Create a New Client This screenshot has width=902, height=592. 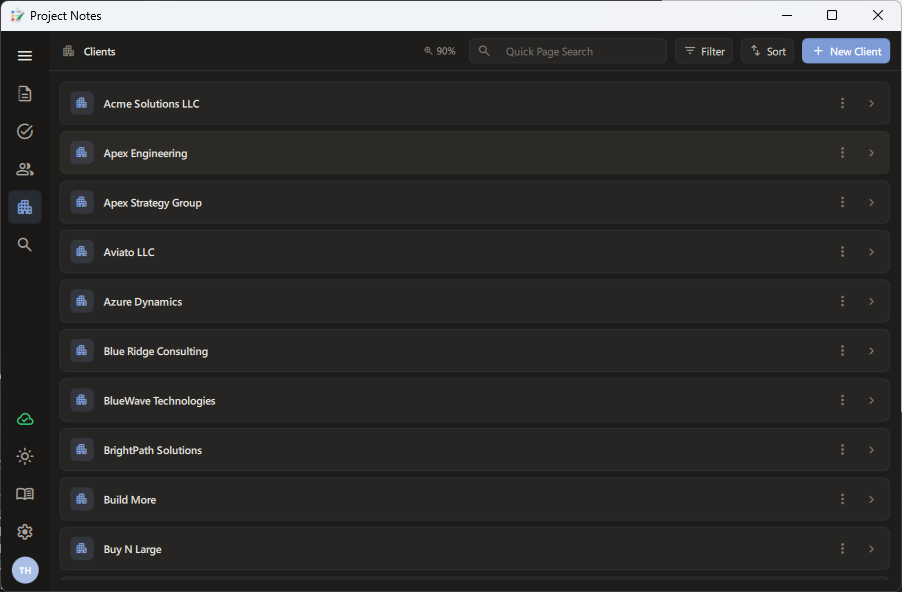tap(846, 51)
